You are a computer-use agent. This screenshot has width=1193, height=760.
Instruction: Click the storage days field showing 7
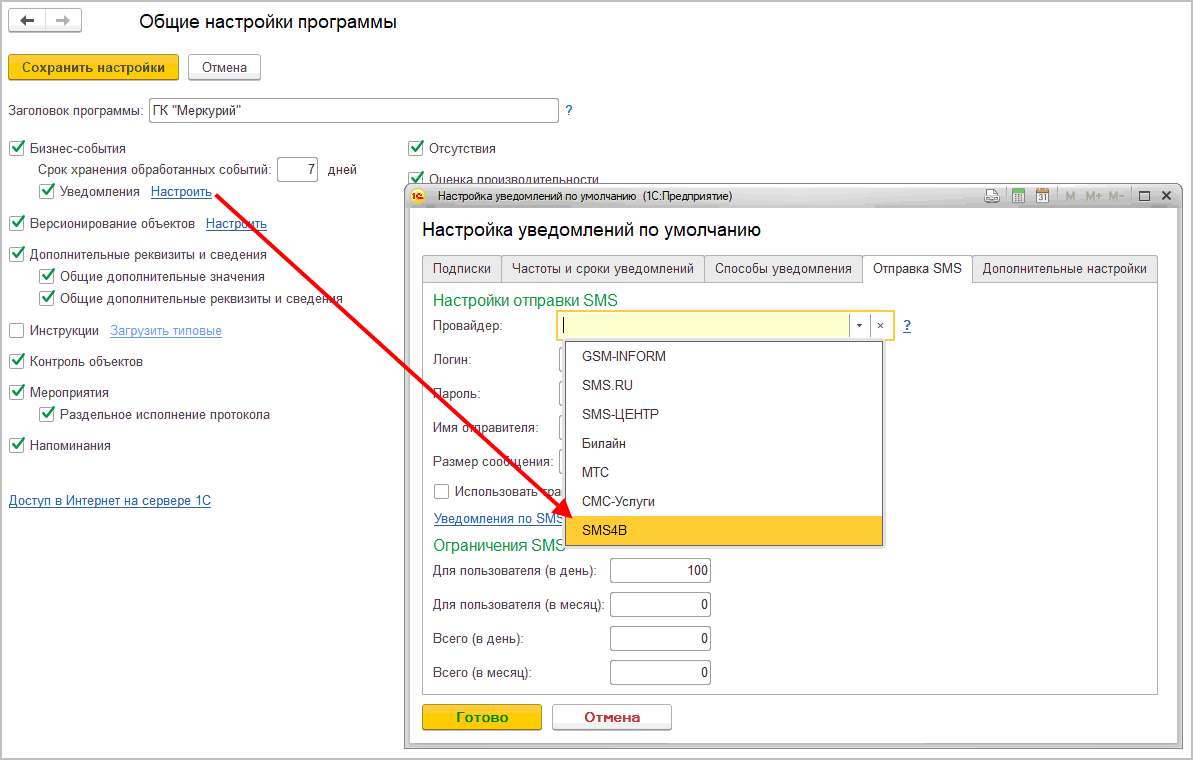(297, 170)
